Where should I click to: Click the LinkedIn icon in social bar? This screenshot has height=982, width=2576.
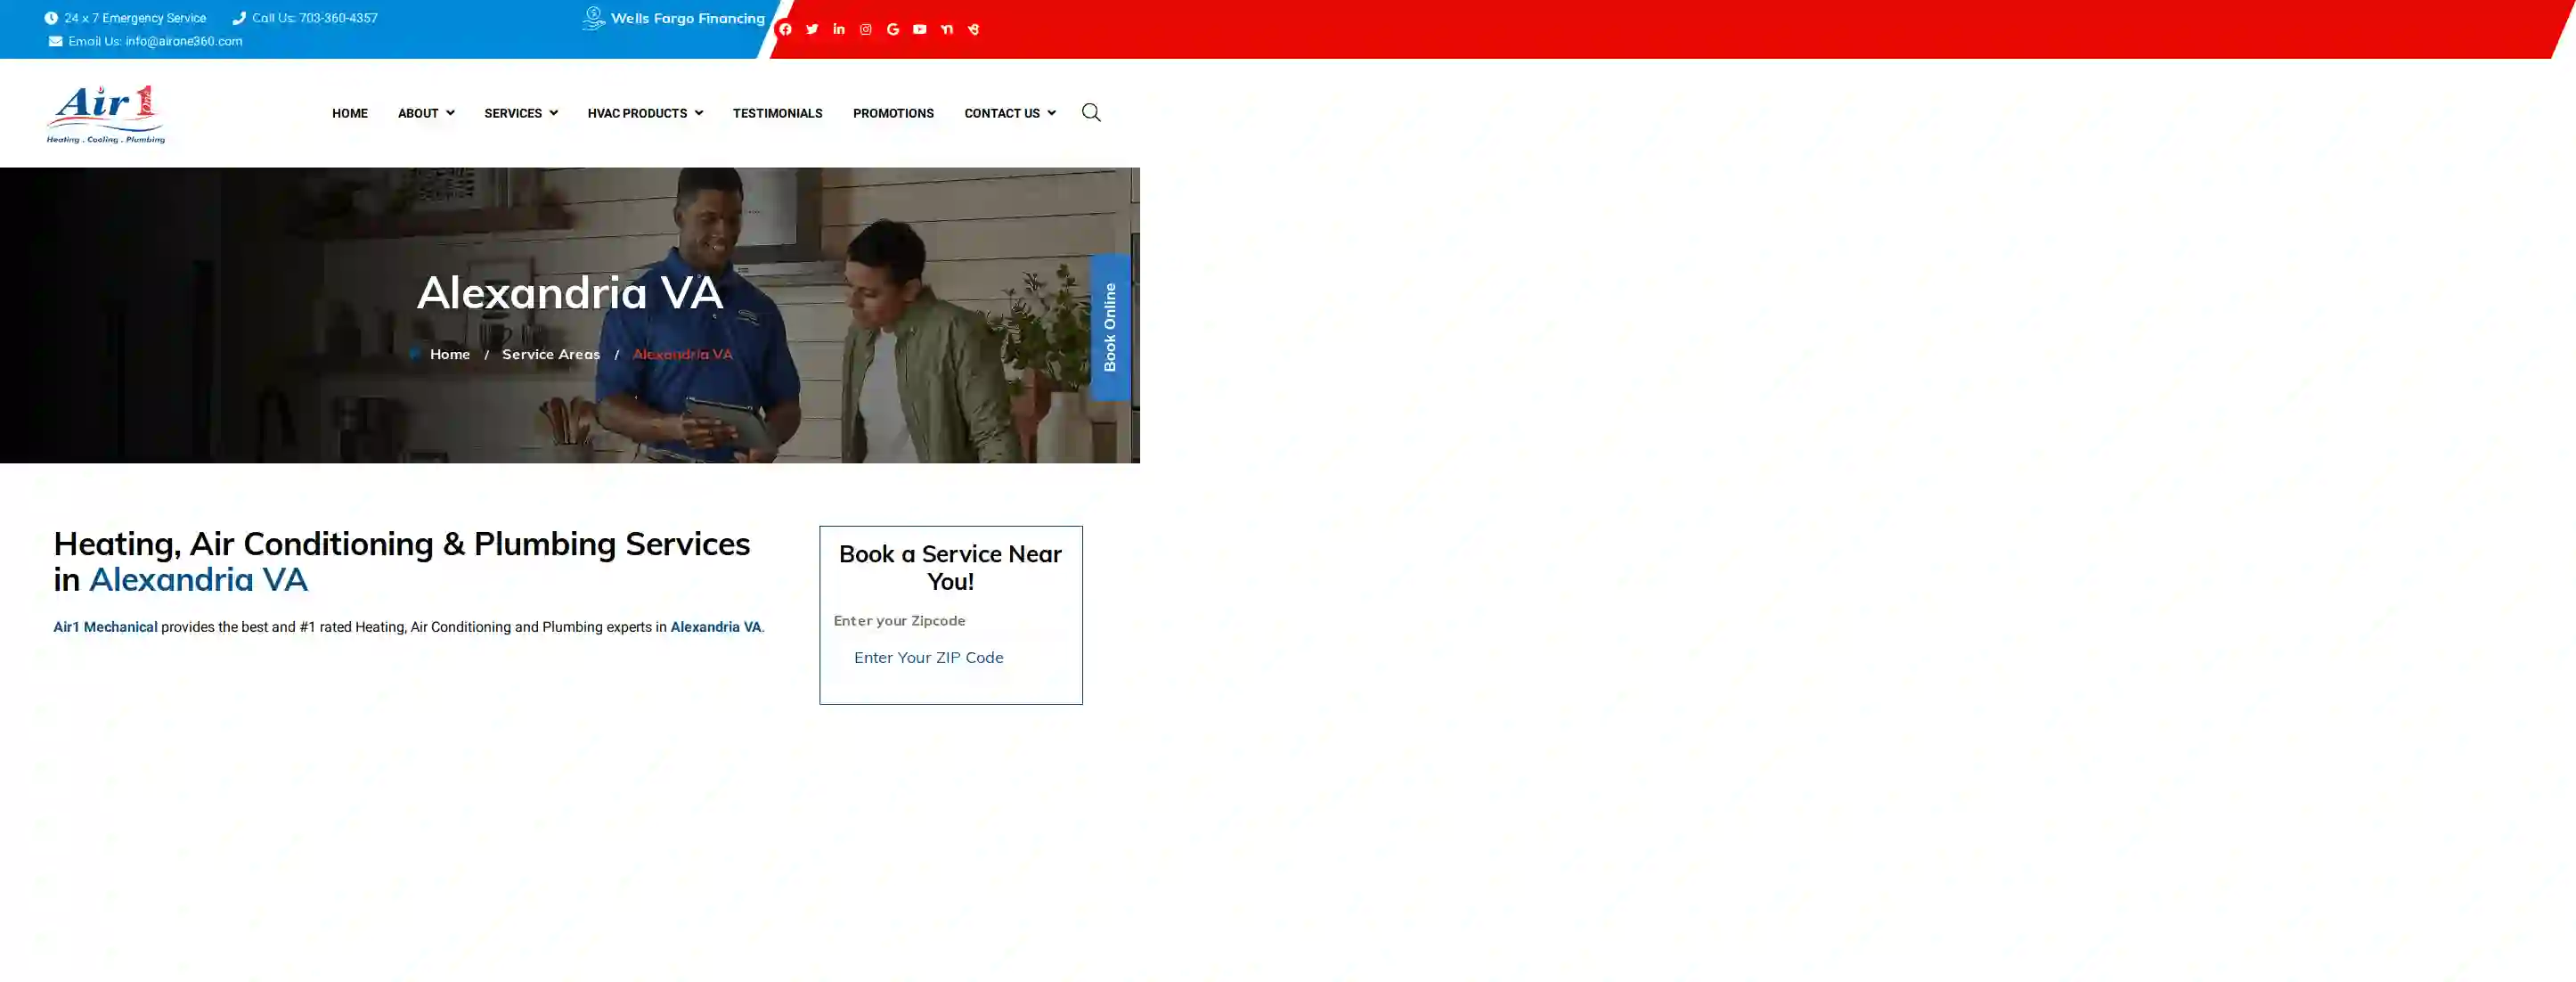[839, 28]
